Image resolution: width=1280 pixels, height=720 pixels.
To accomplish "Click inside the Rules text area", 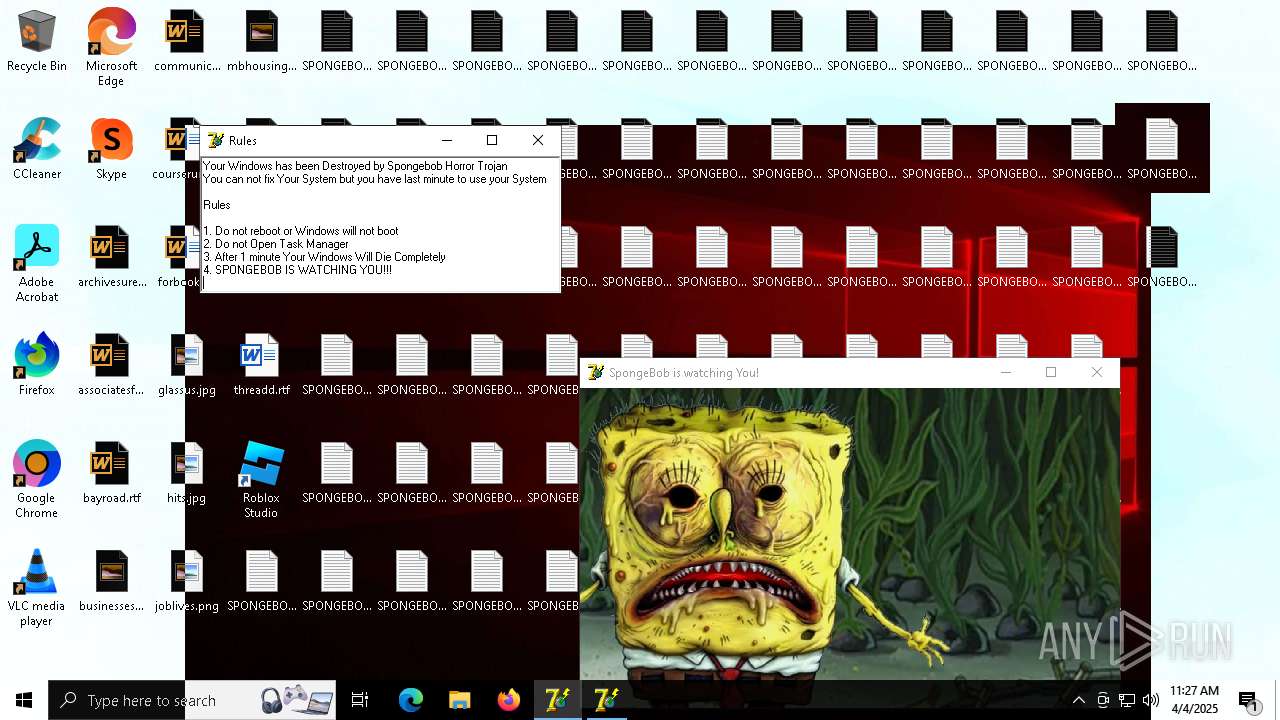I will 380,224.
